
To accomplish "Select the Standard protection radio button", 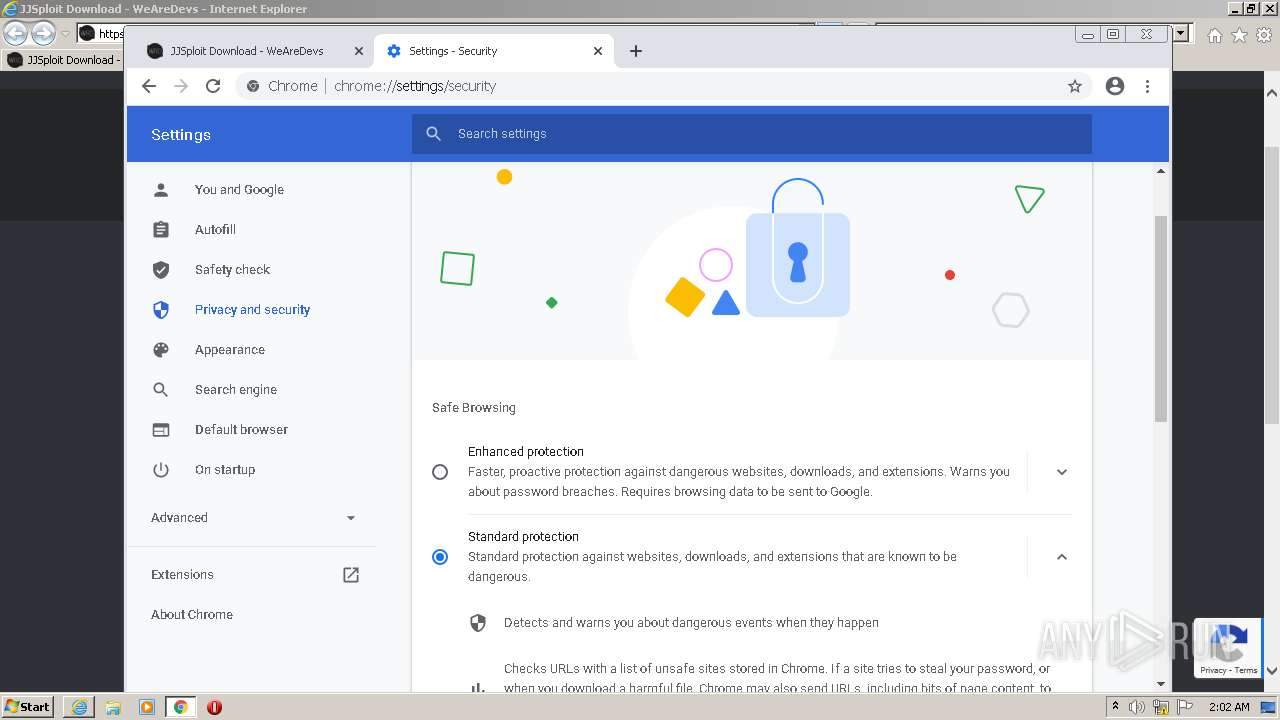I will 440,557.
